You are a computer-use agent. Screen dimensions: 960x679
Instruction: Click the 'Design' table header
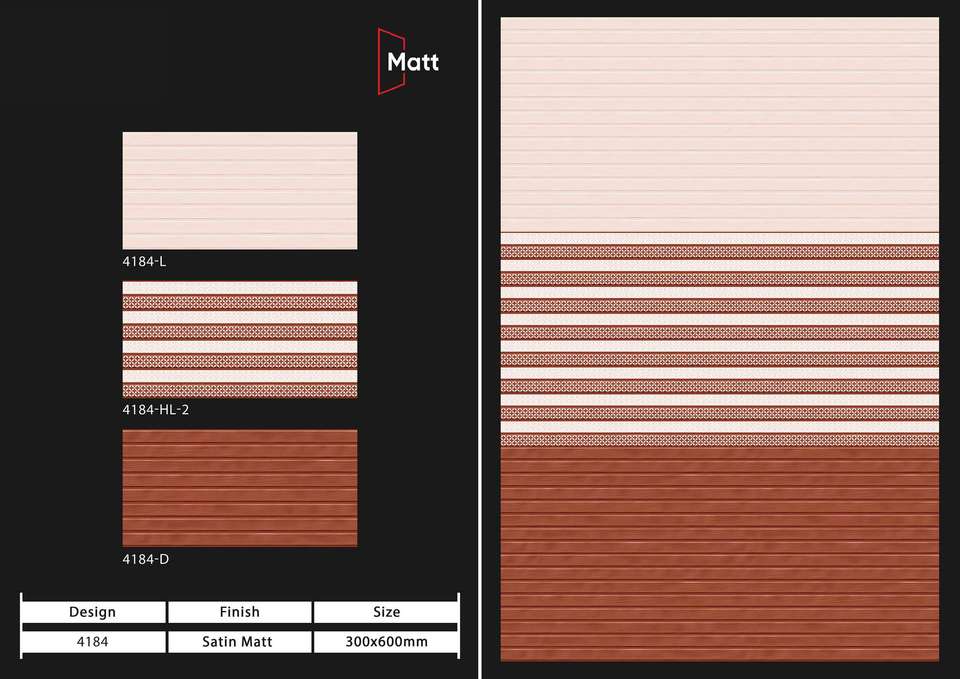click(x=93, y=612)
